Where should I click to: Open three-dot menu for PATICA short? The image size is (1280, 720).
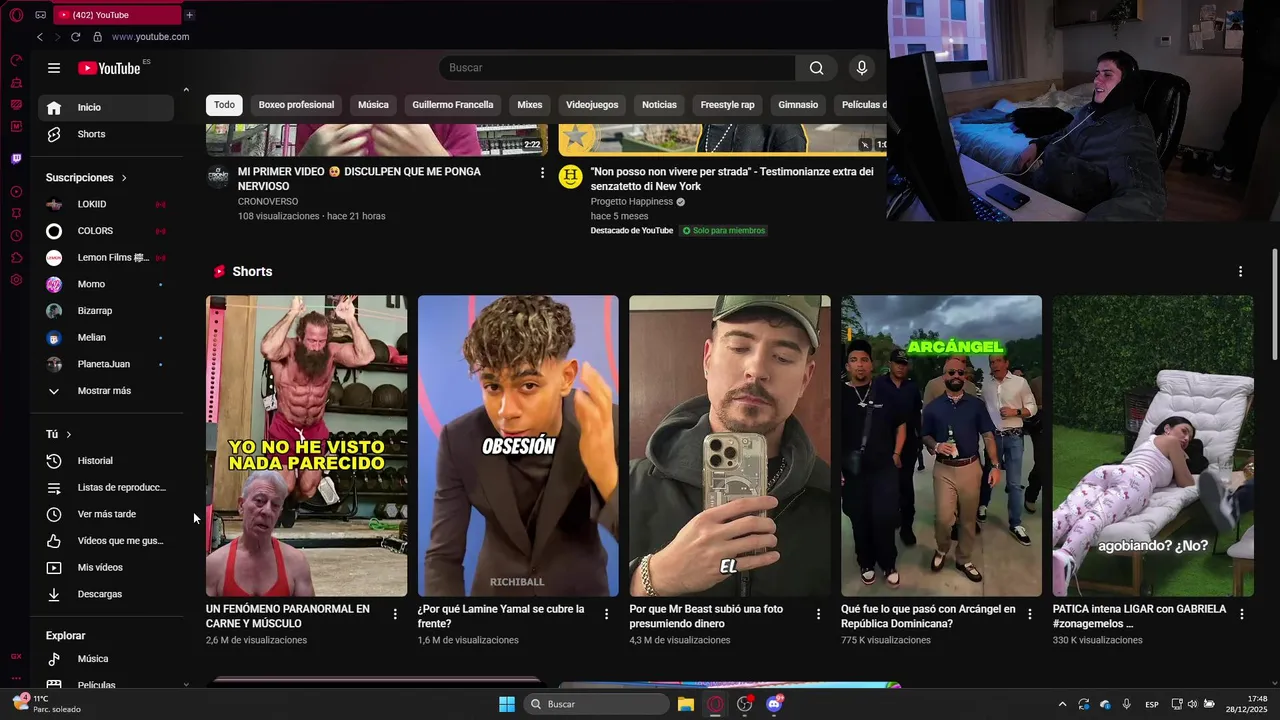click(x=1242, y=614)
